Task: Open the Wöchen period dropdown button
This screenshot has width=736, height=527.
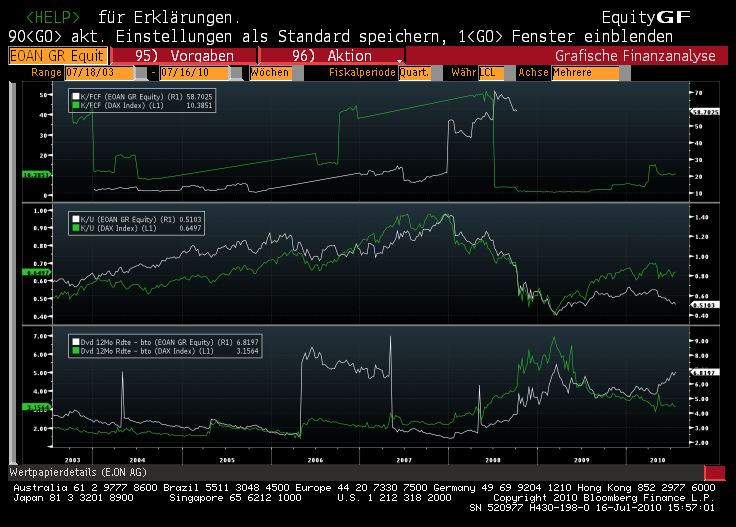Action: pos(298,73)
